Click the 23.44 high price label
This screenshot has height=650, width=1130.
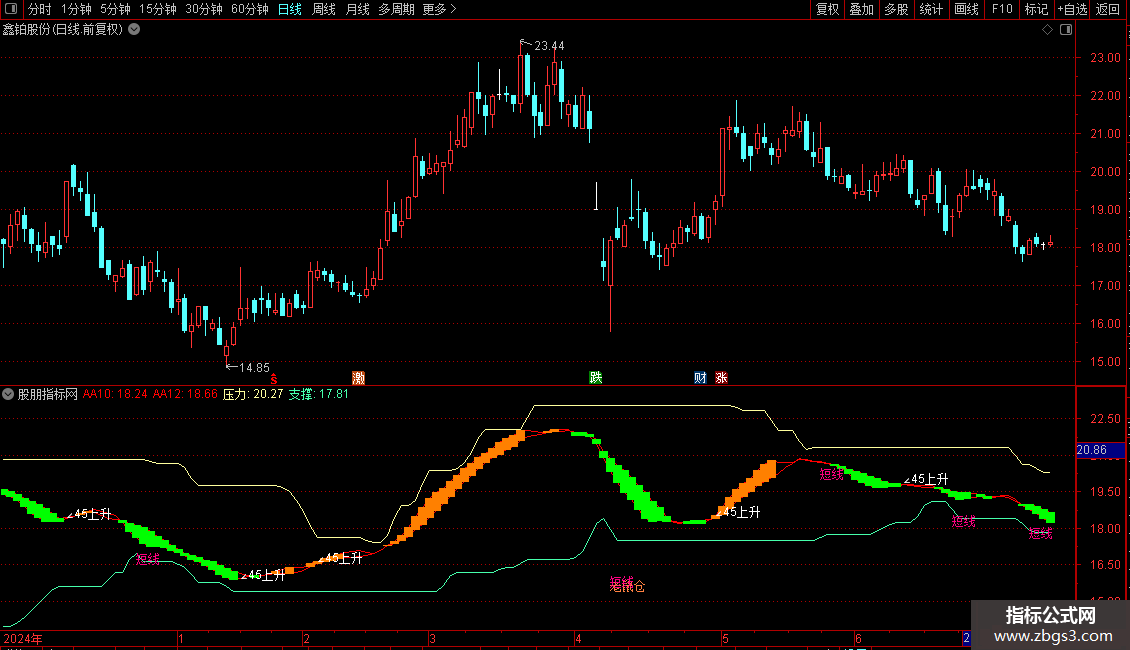(x=549, y=45)
